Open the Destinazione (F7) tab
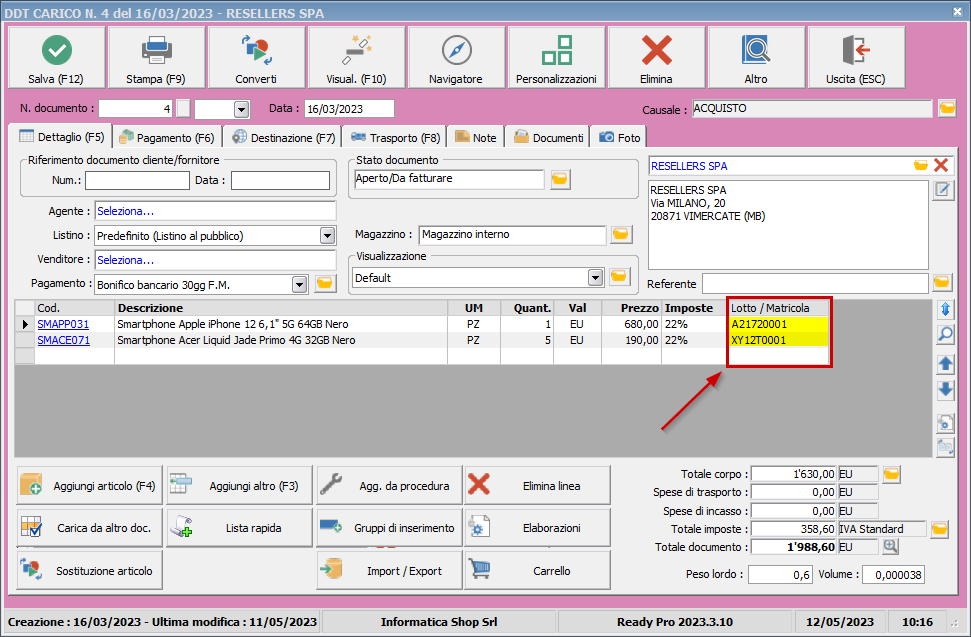The height and width of the screenshot is (637, 971). (x=283, y=137)
